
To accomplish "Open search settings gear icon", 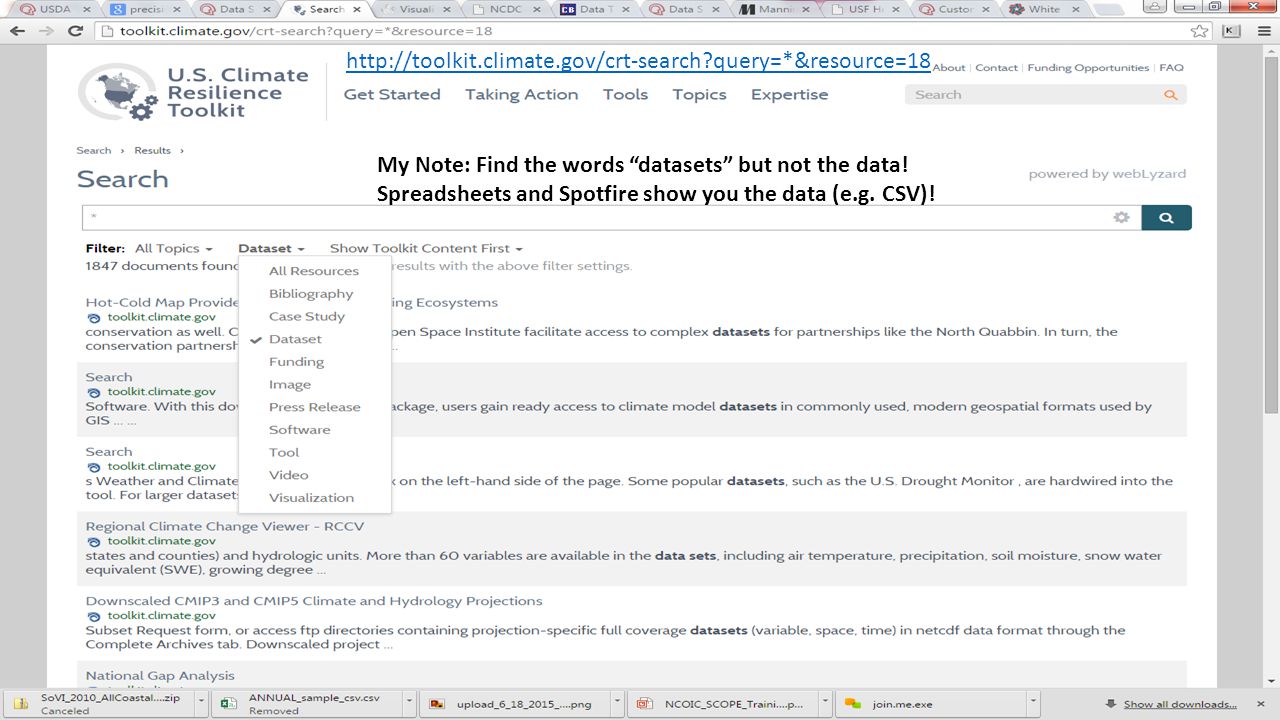I will 1121,218.
